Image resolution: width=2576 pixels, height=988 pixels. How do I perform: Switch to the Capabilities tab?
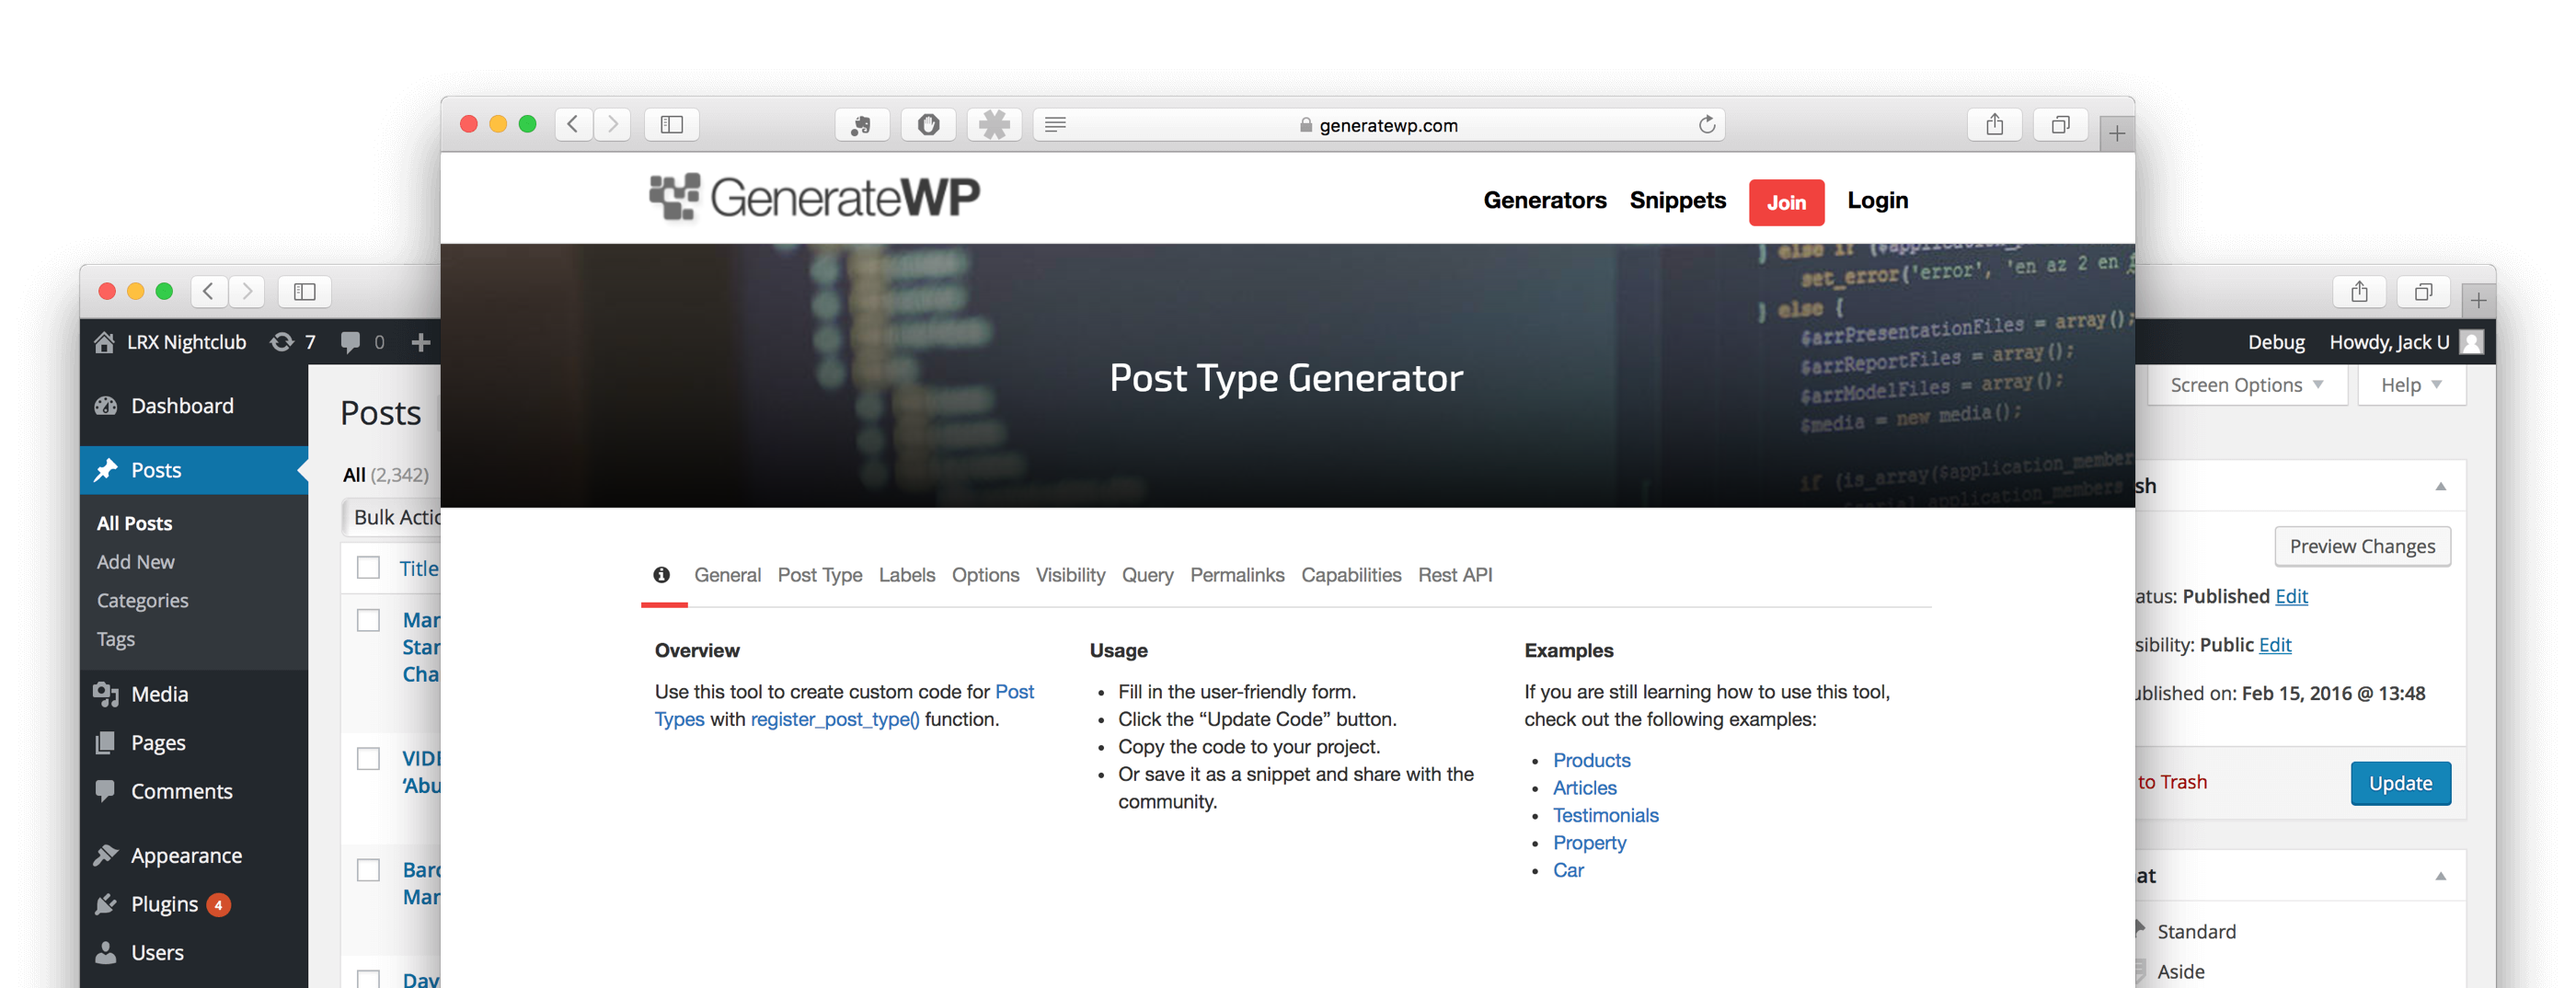coord(1351,575)
